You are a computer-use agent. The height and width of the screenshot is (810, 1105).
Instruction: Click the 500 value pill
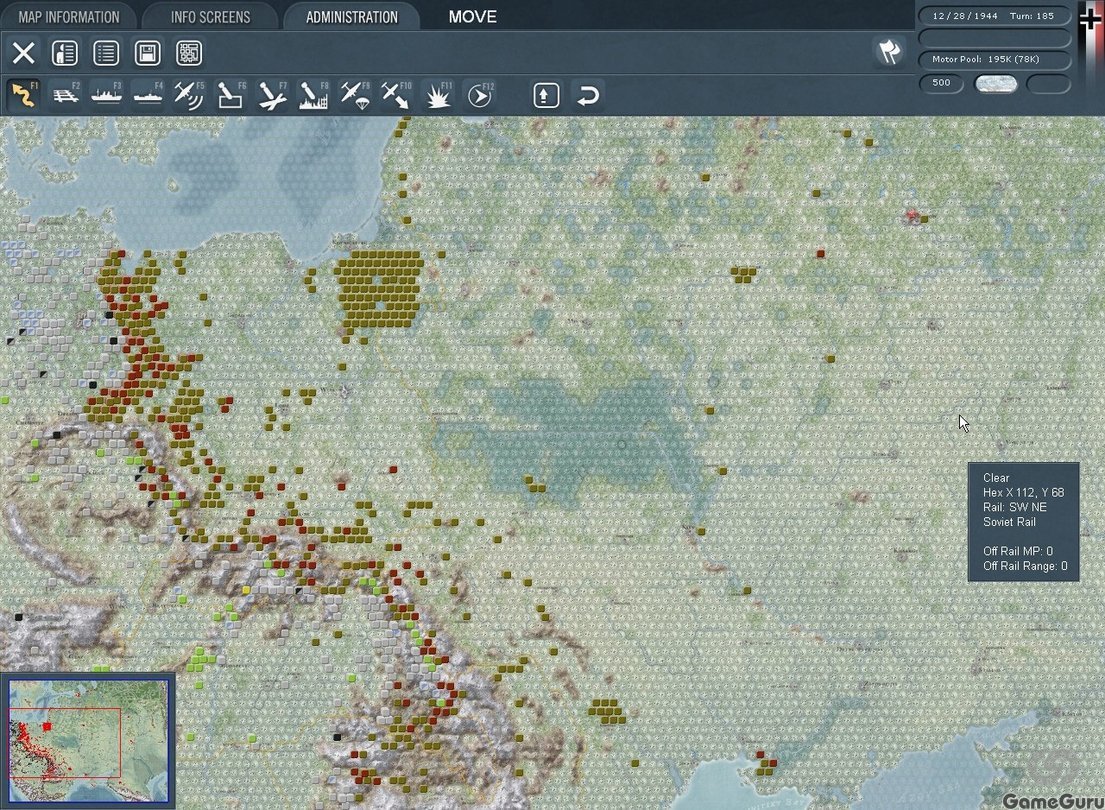point(942,83)
